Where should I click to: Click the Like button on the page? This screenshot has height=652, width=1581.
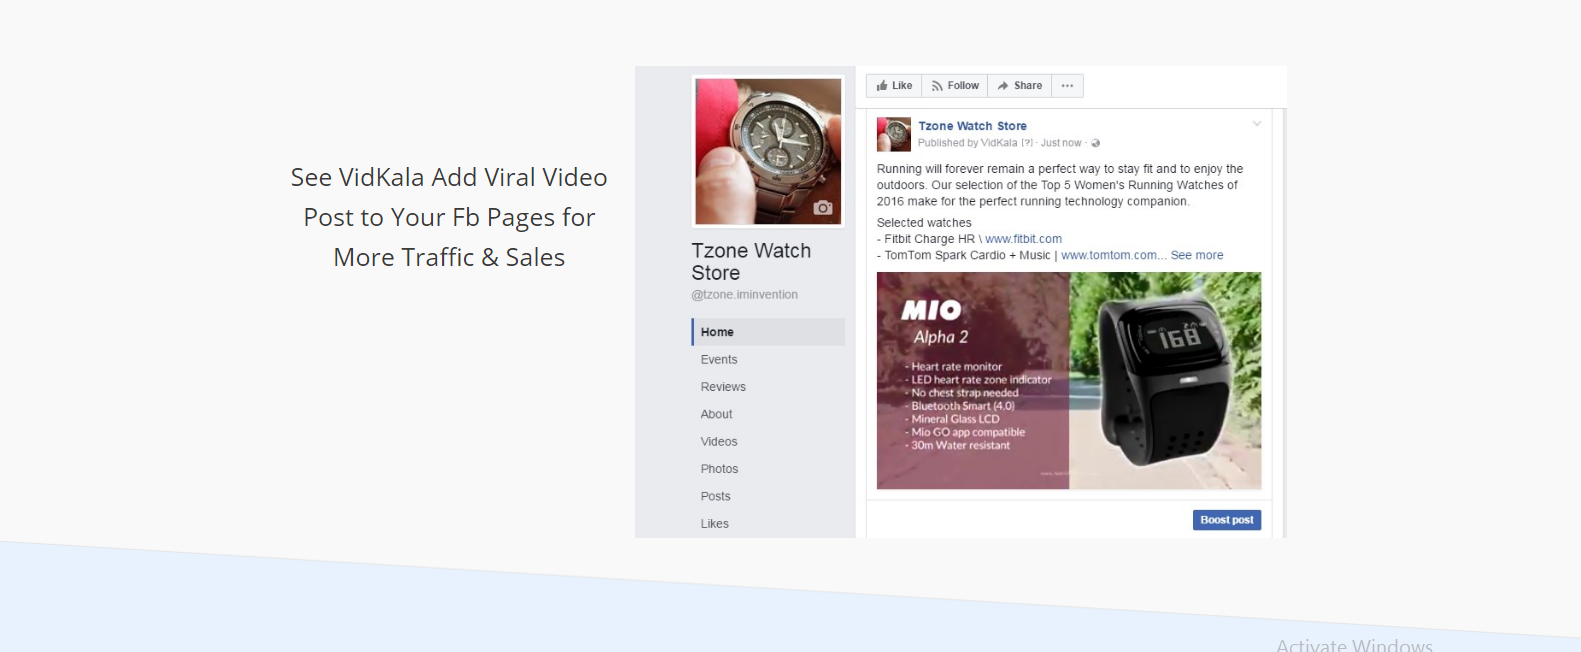(x=894, y=86)
